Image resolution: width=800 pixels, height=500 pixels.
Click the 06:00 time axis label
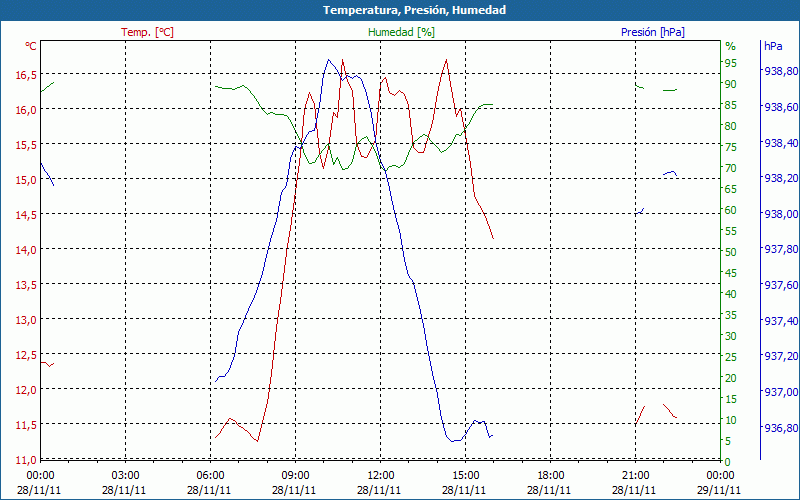coord(210,476)
